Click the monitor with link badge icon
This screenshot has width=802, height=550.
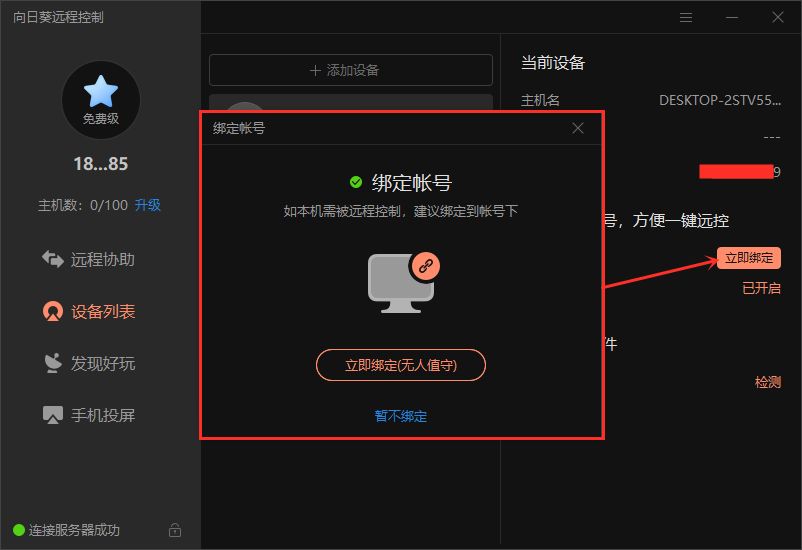point(402,283)
